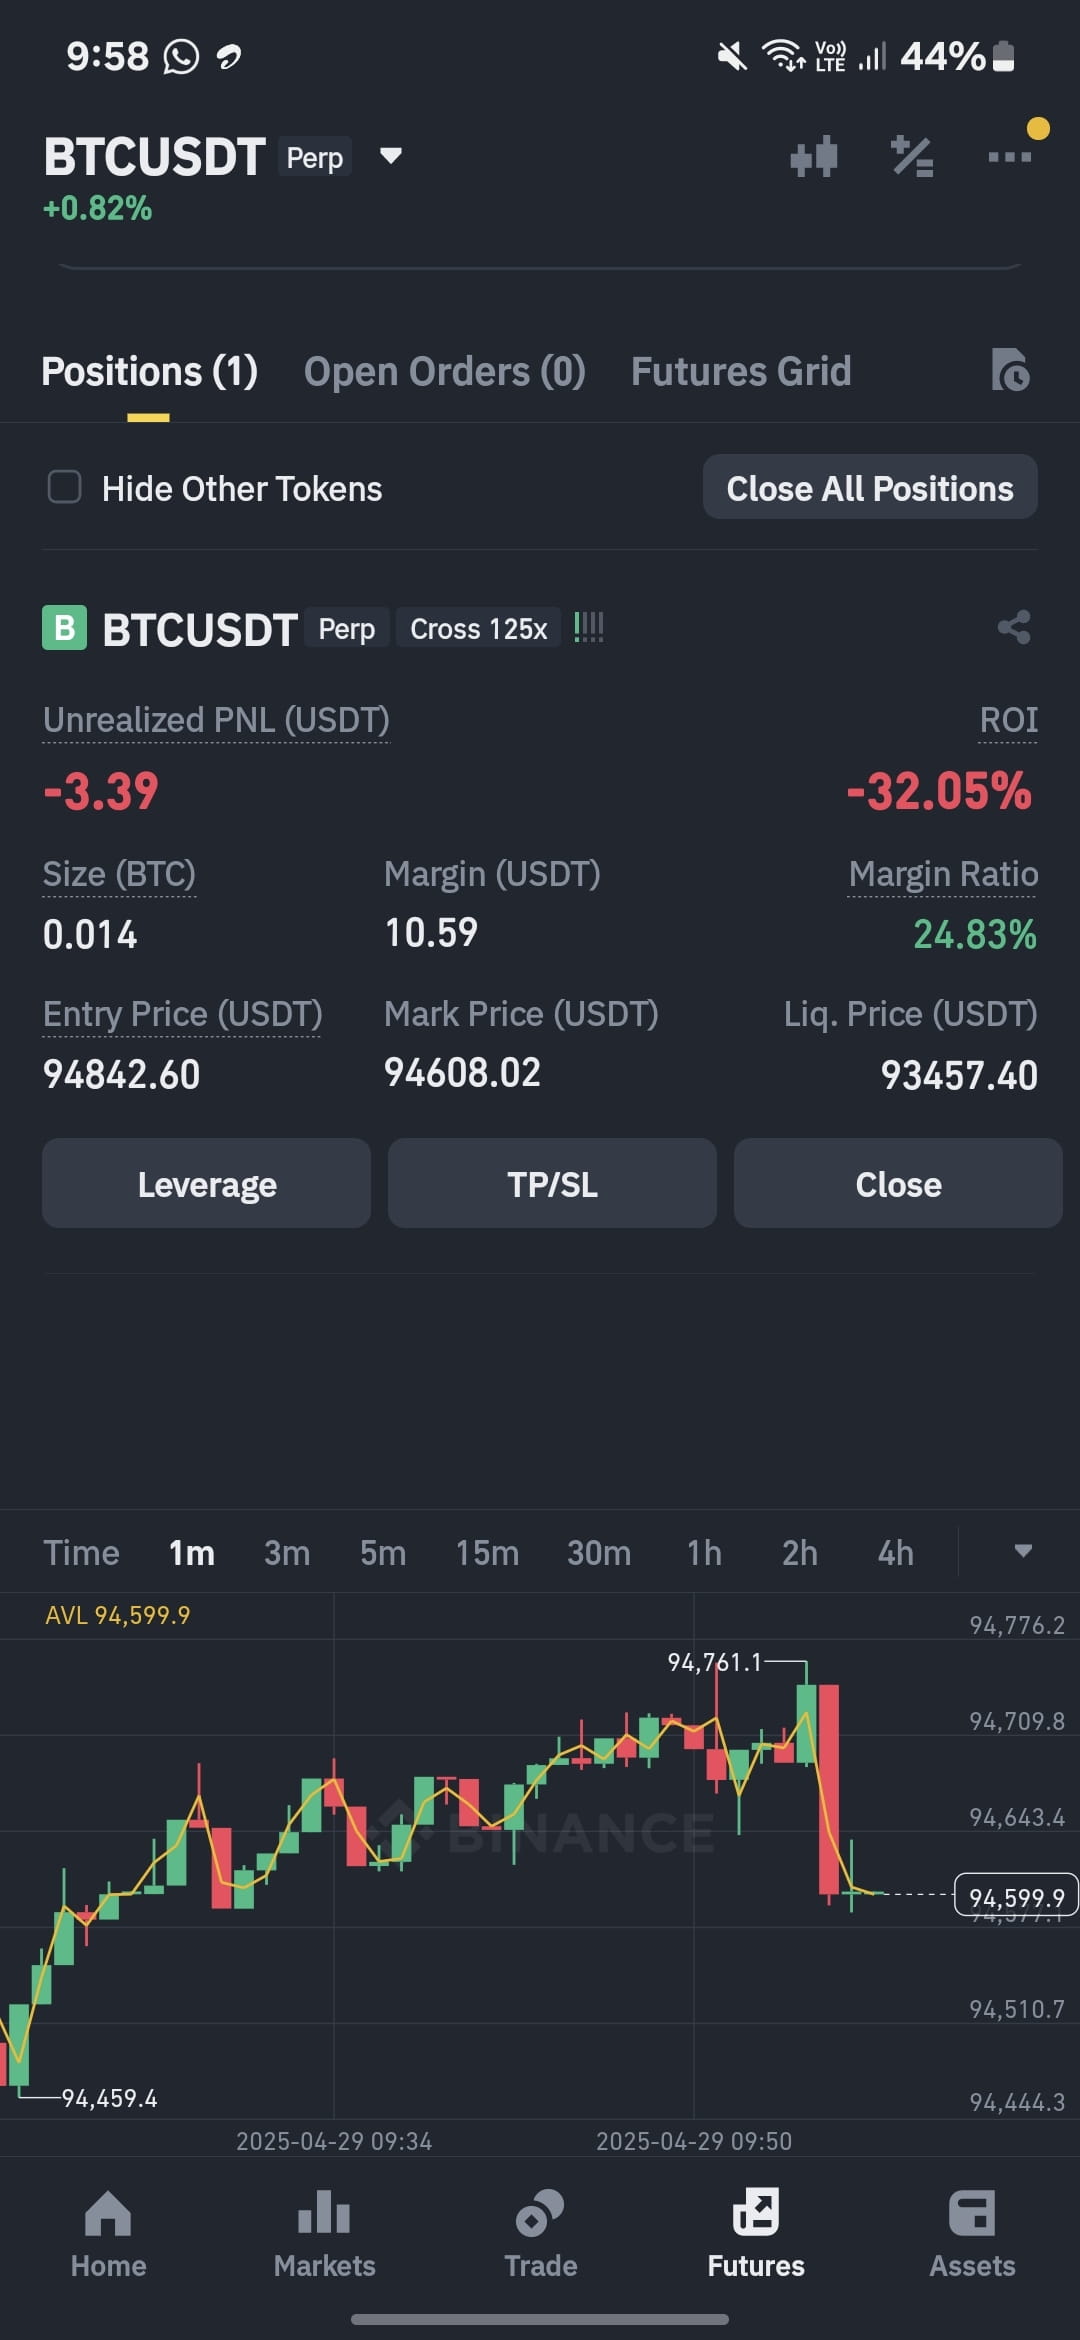This screenshot has height=2340, width=1080.
Task: Expand more chart interval options arrow
Action: click(x=1023, y=1551)
